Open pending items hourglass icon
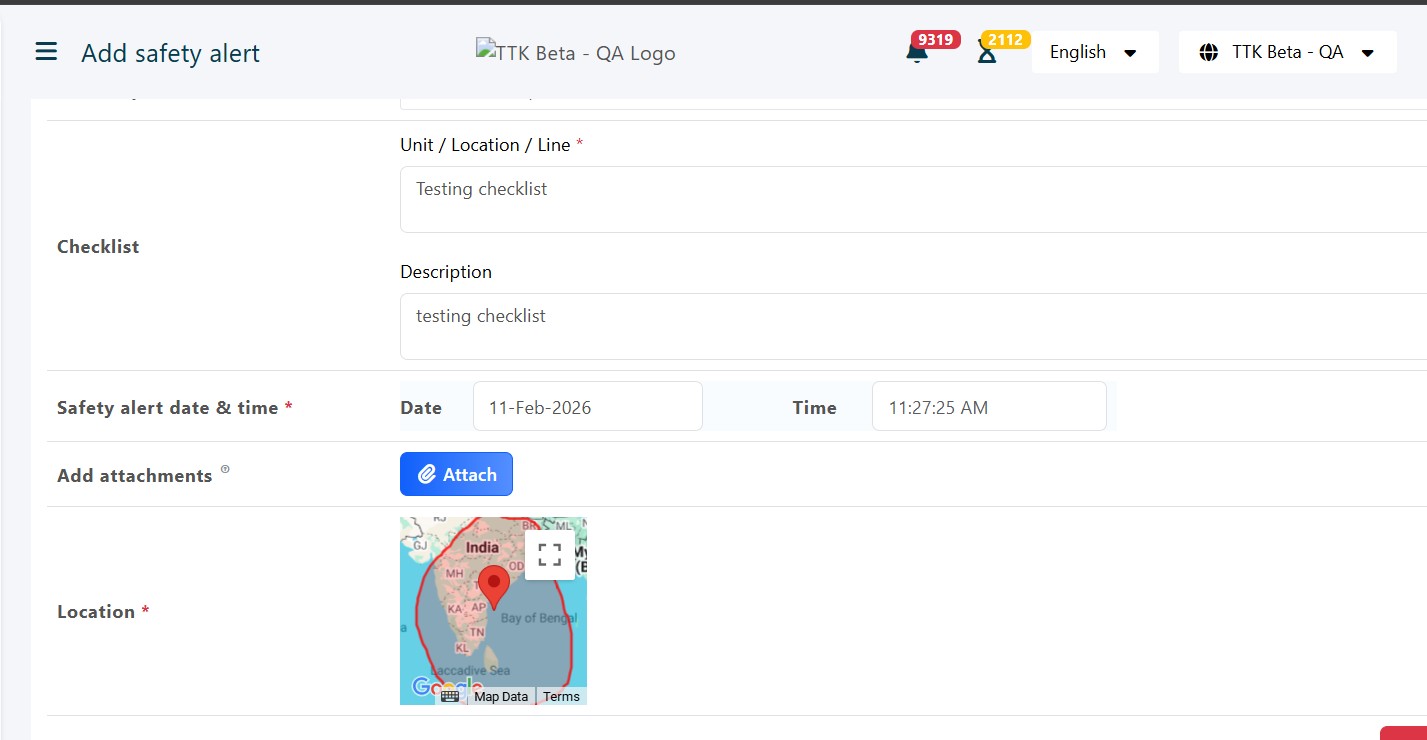 click(x=987, y=53)
